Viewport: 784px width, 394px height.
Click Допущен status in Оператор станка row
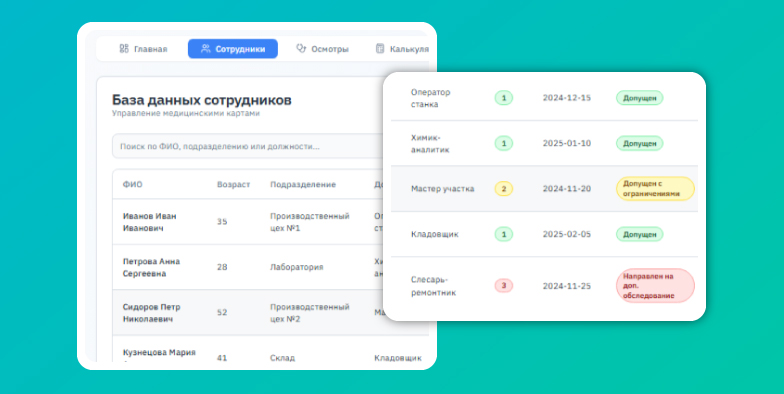point(640,98)
